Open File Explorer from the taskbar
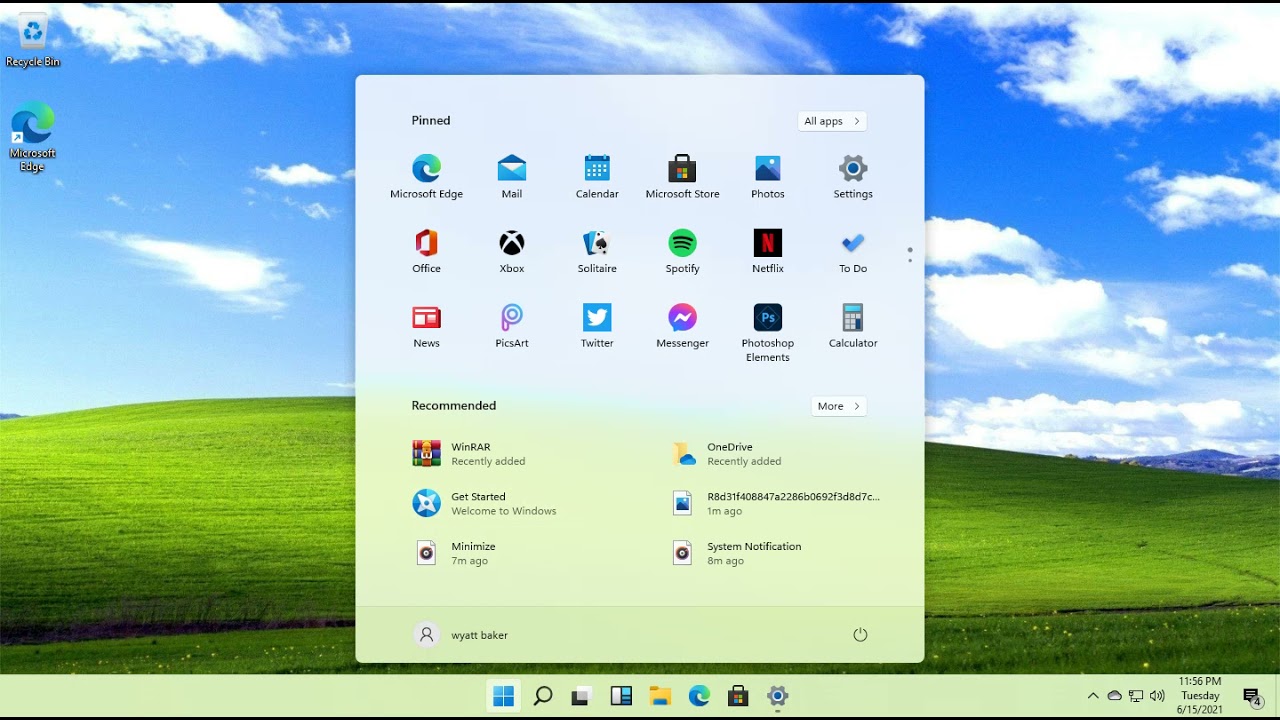The height and width of the screenshot is (720, 1280). (660, 696)
